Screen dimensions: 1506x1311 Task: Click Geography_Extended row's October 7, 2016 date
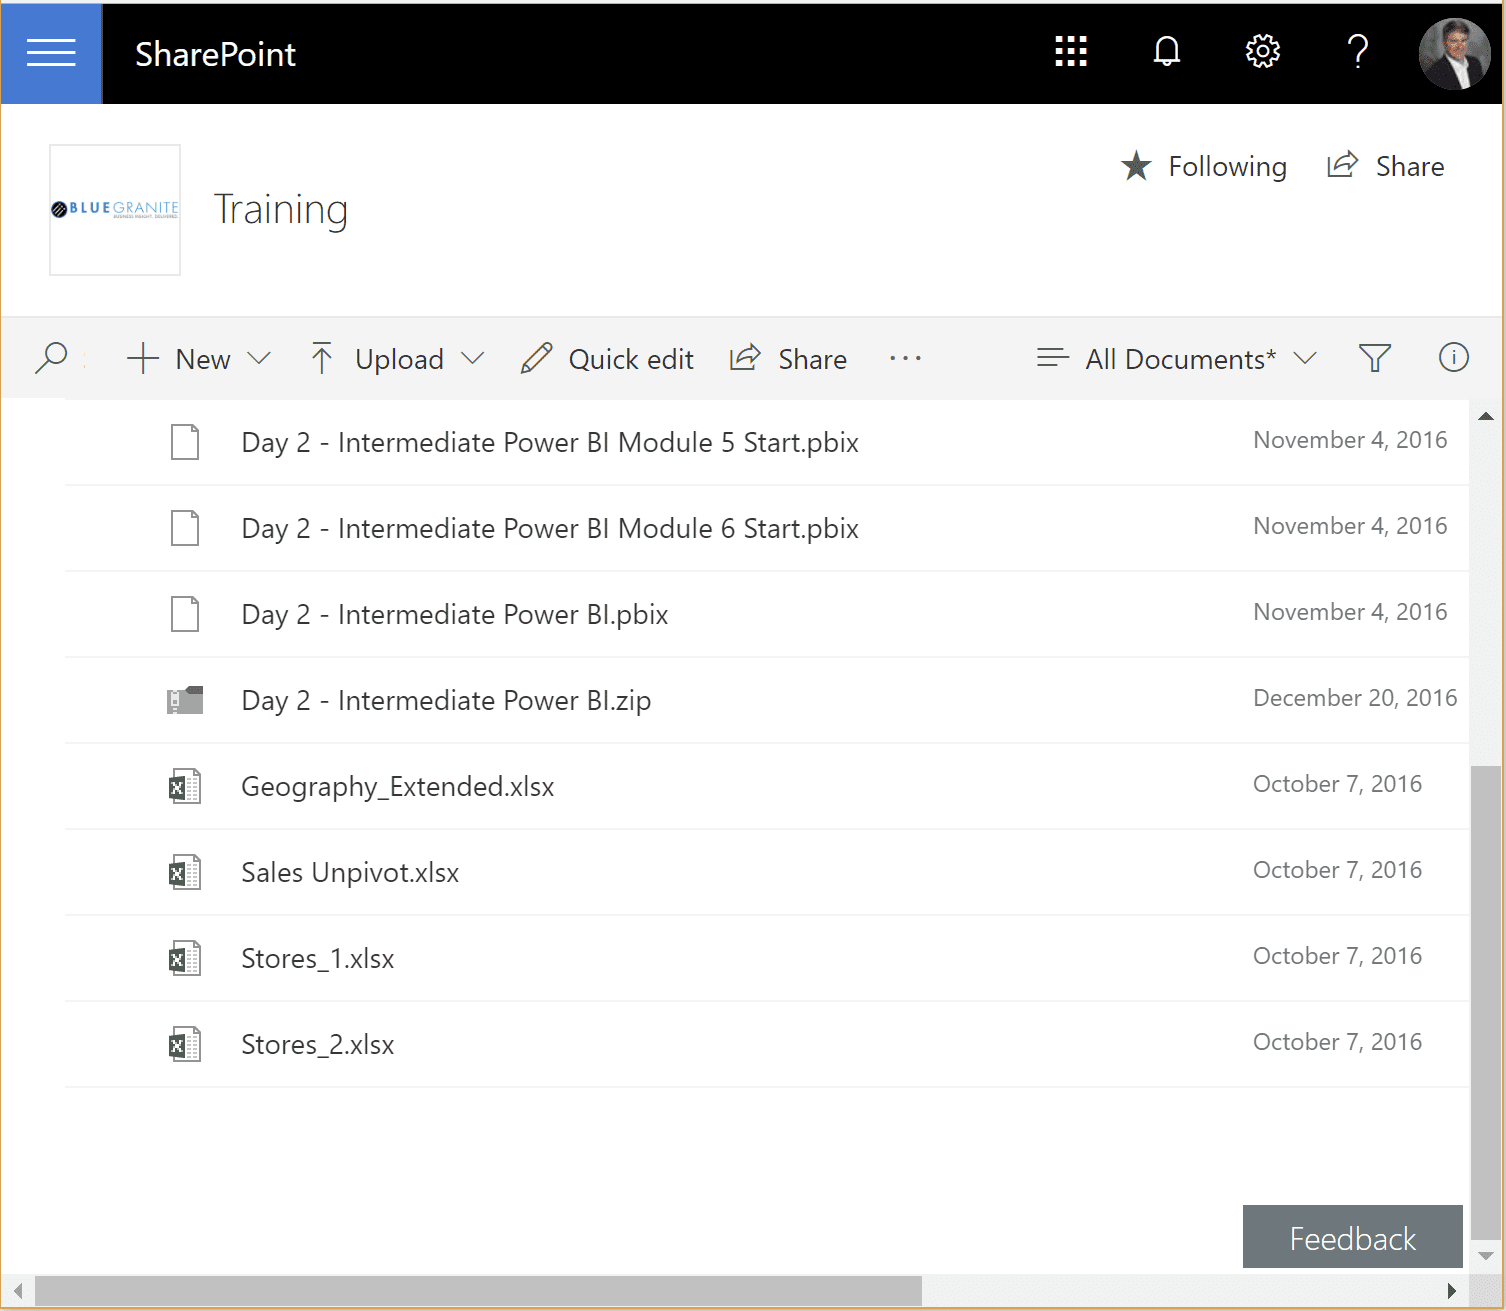(1337, 784)
